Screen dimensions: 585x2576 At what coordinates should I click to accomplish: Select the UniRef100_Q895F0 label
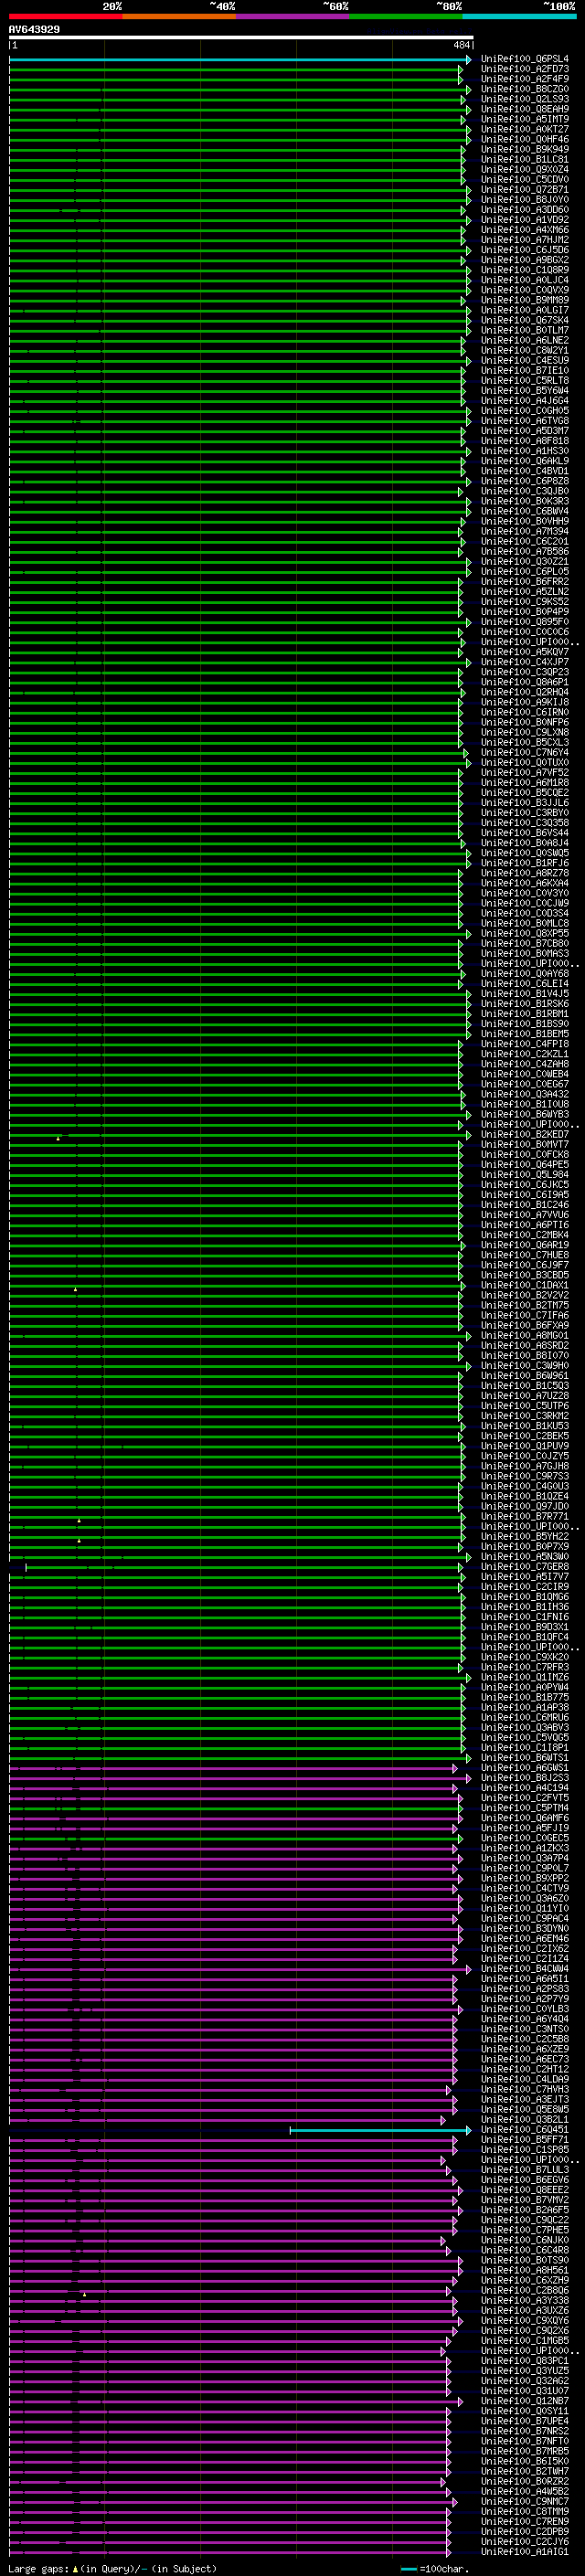[524, 622]
